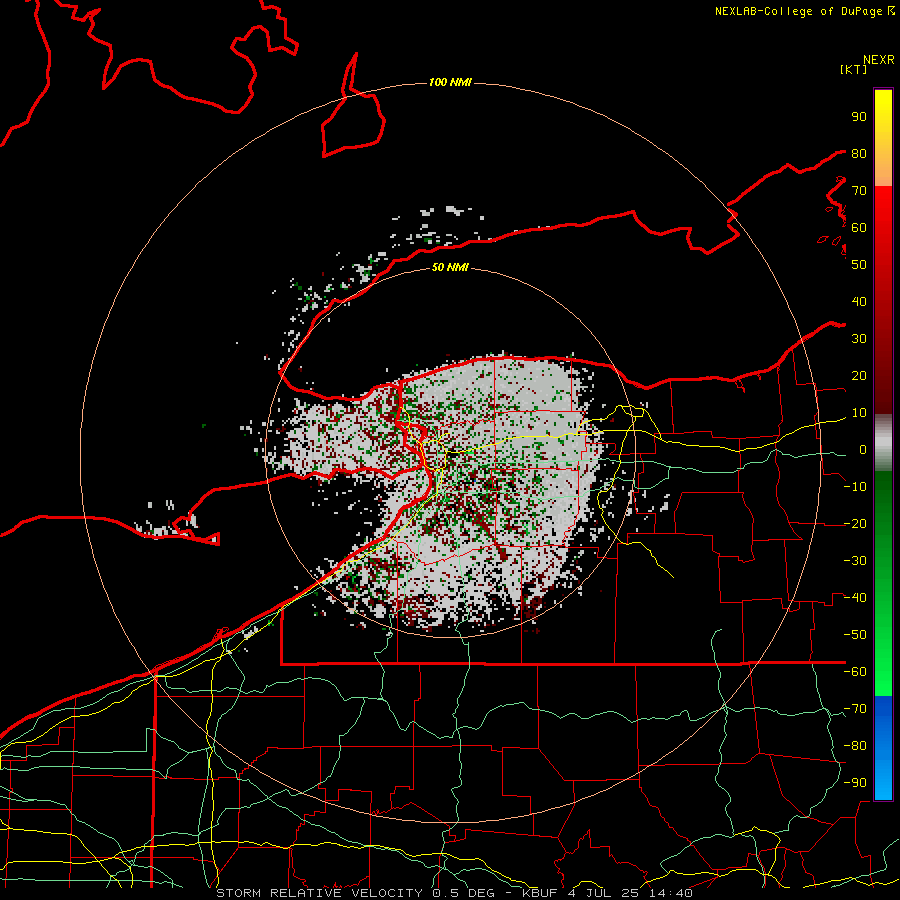900x900 pixels.
Task: Click the legend value -90
Action: click(x=855, y=783)
